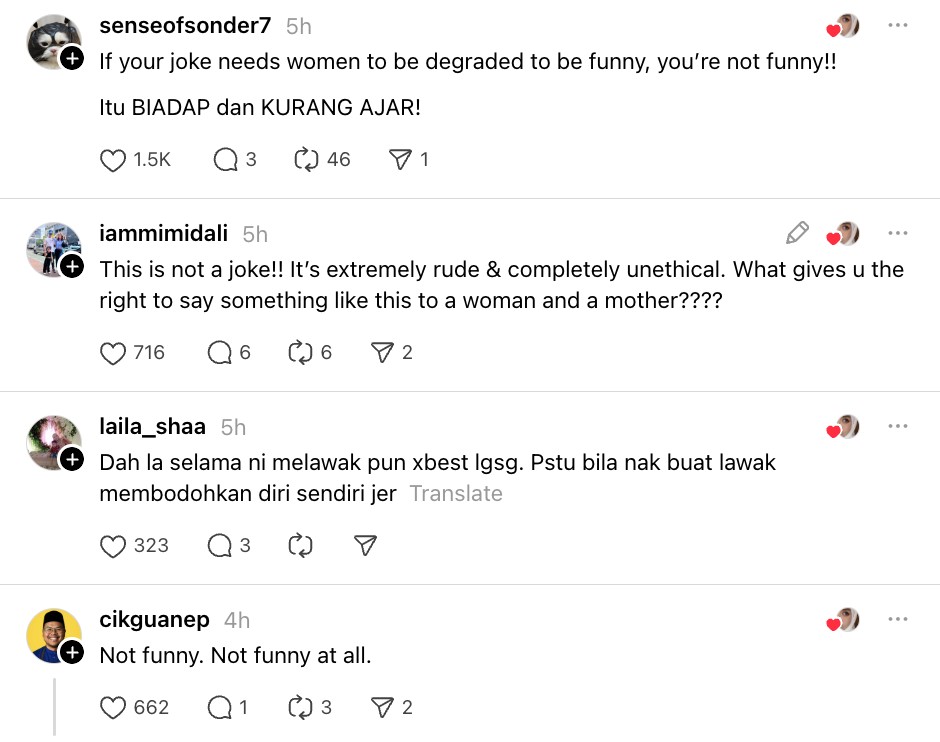Click the pencil edit icon on iammimidali's post
940x742 pixels.
pyautogui.click(x=797, y=234)
